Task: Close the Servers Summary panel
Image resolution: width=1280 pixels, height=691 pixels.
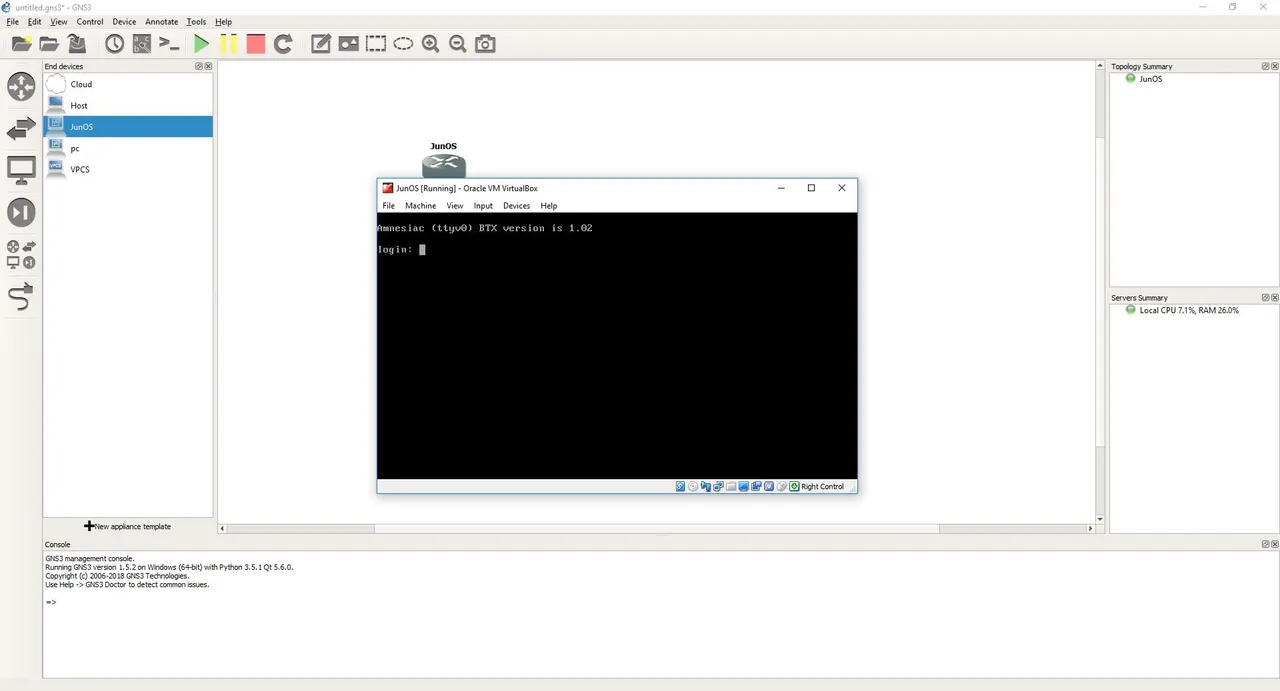Action: click(x=1274, y=297)
